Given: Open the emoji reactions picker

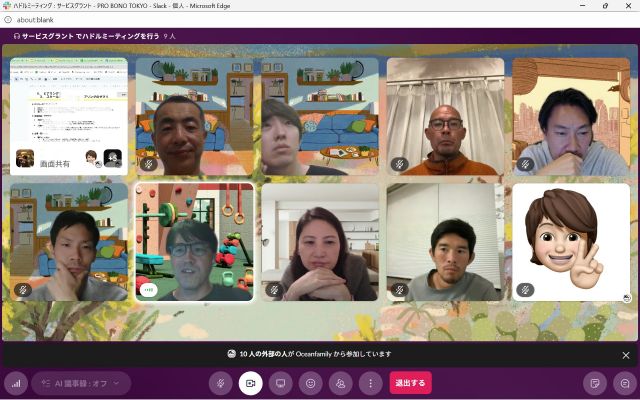Looking at the screenshot, I should 311,383.
